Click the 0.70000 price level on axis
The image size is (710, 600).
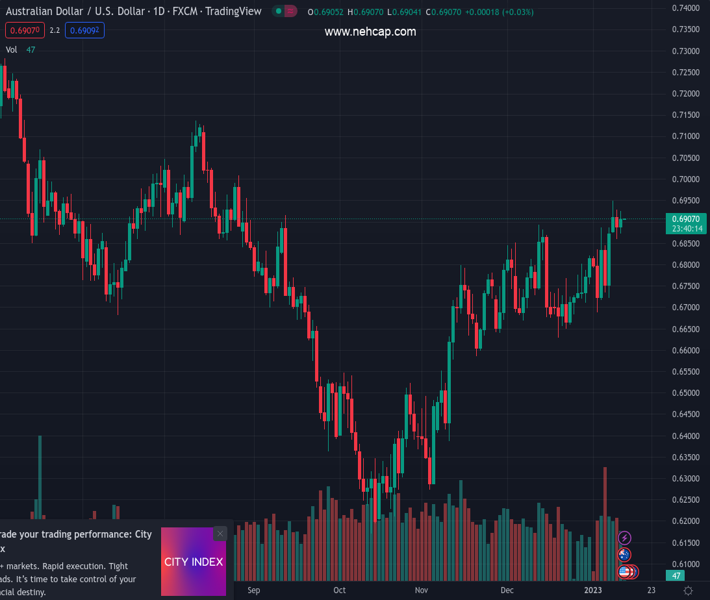pos(686,179)
